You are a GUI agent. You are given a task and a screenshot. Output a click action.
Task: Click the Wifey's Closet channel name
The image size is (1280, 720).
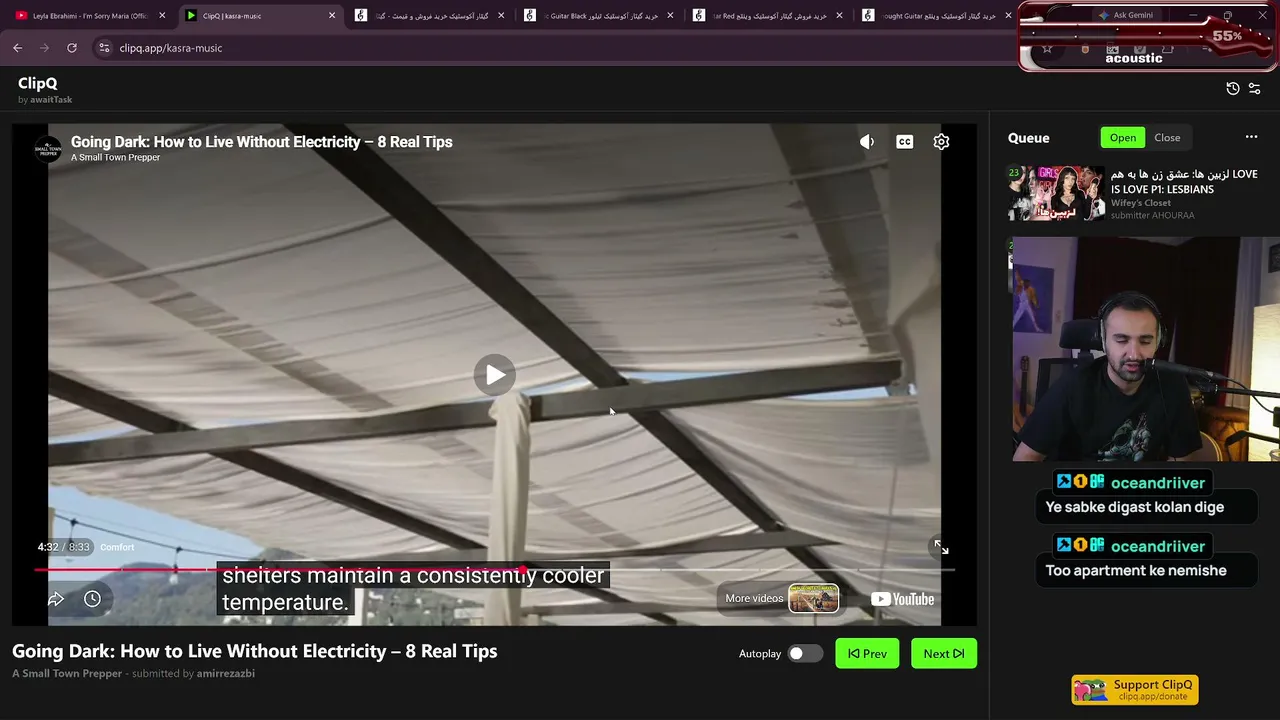pyautogui.click(x=1141, y=203)
